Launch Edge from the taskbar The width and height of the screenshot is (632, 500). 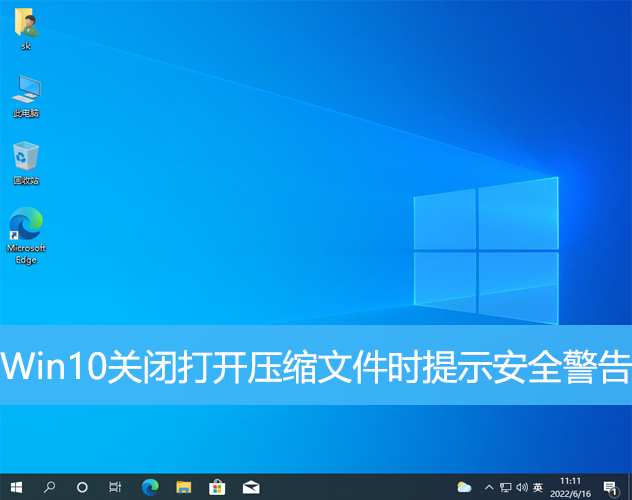150,487
